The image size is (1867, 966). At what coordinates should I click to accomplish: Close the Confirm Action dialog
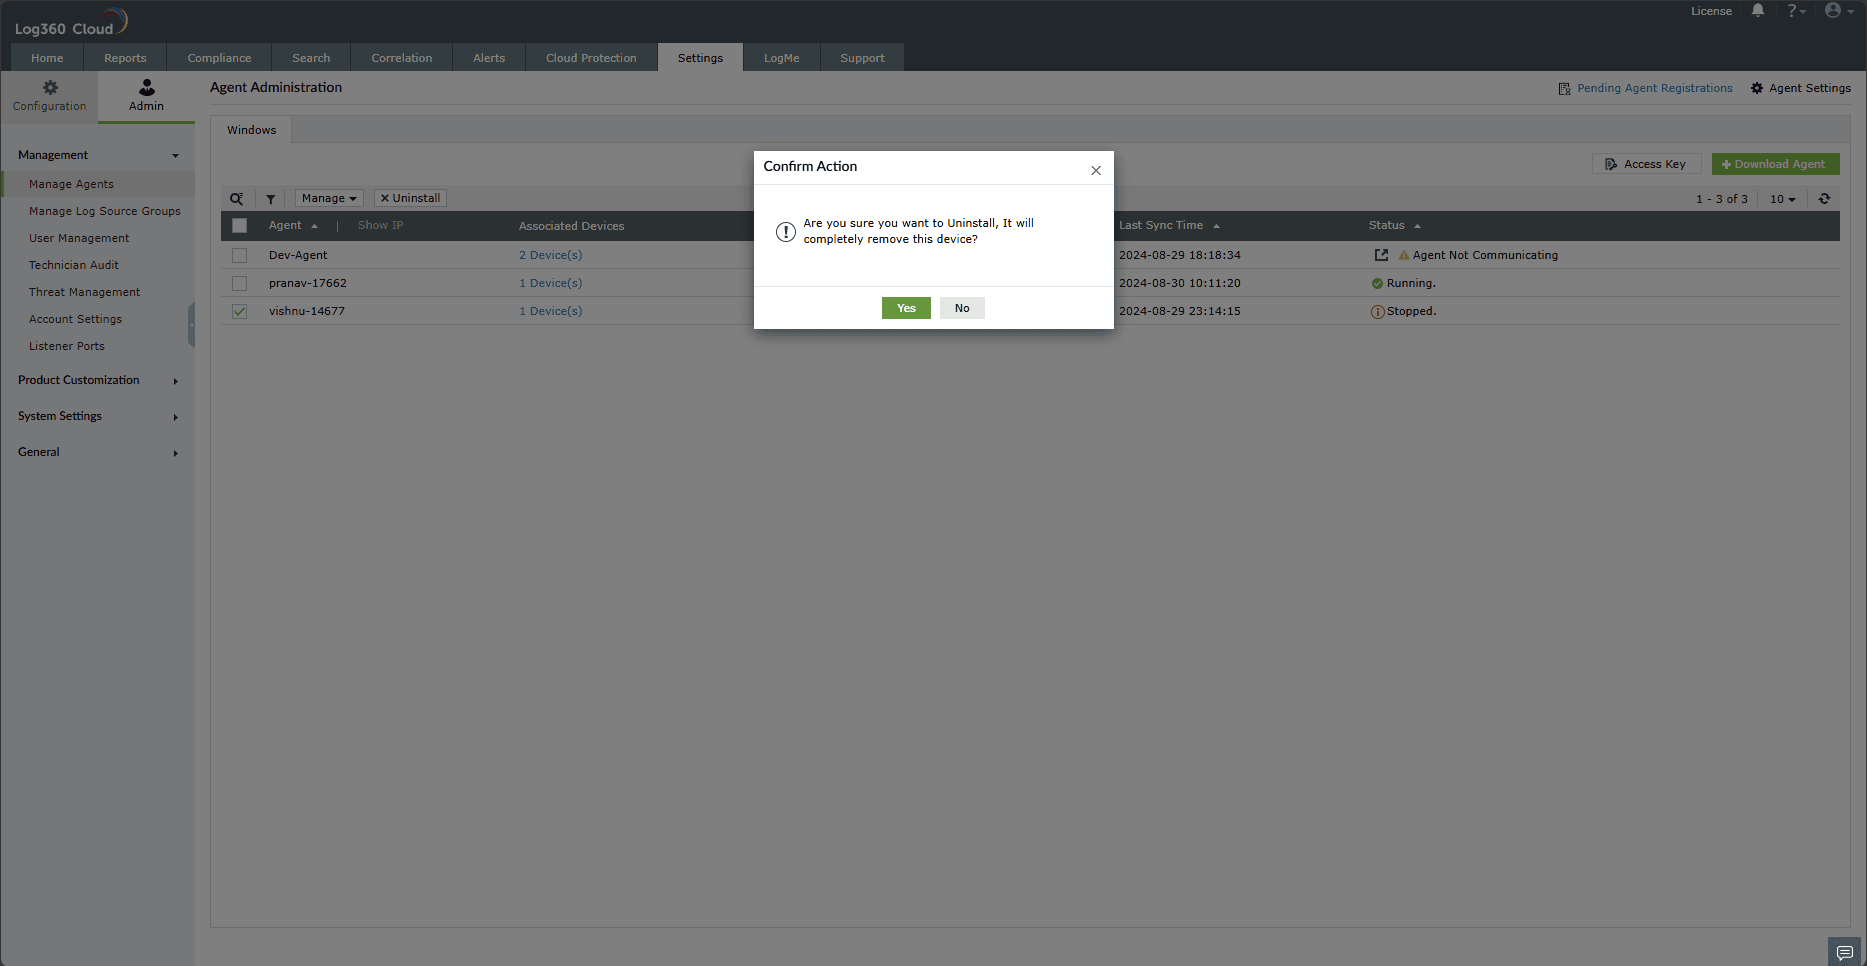[1096, 170]
